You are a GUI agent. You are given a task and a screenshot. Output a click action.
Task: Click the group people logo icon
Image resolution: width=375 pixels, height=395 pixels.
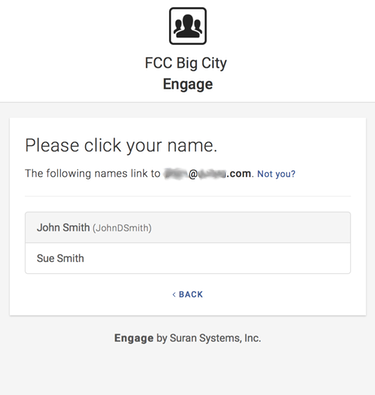[x=188, y=26]
